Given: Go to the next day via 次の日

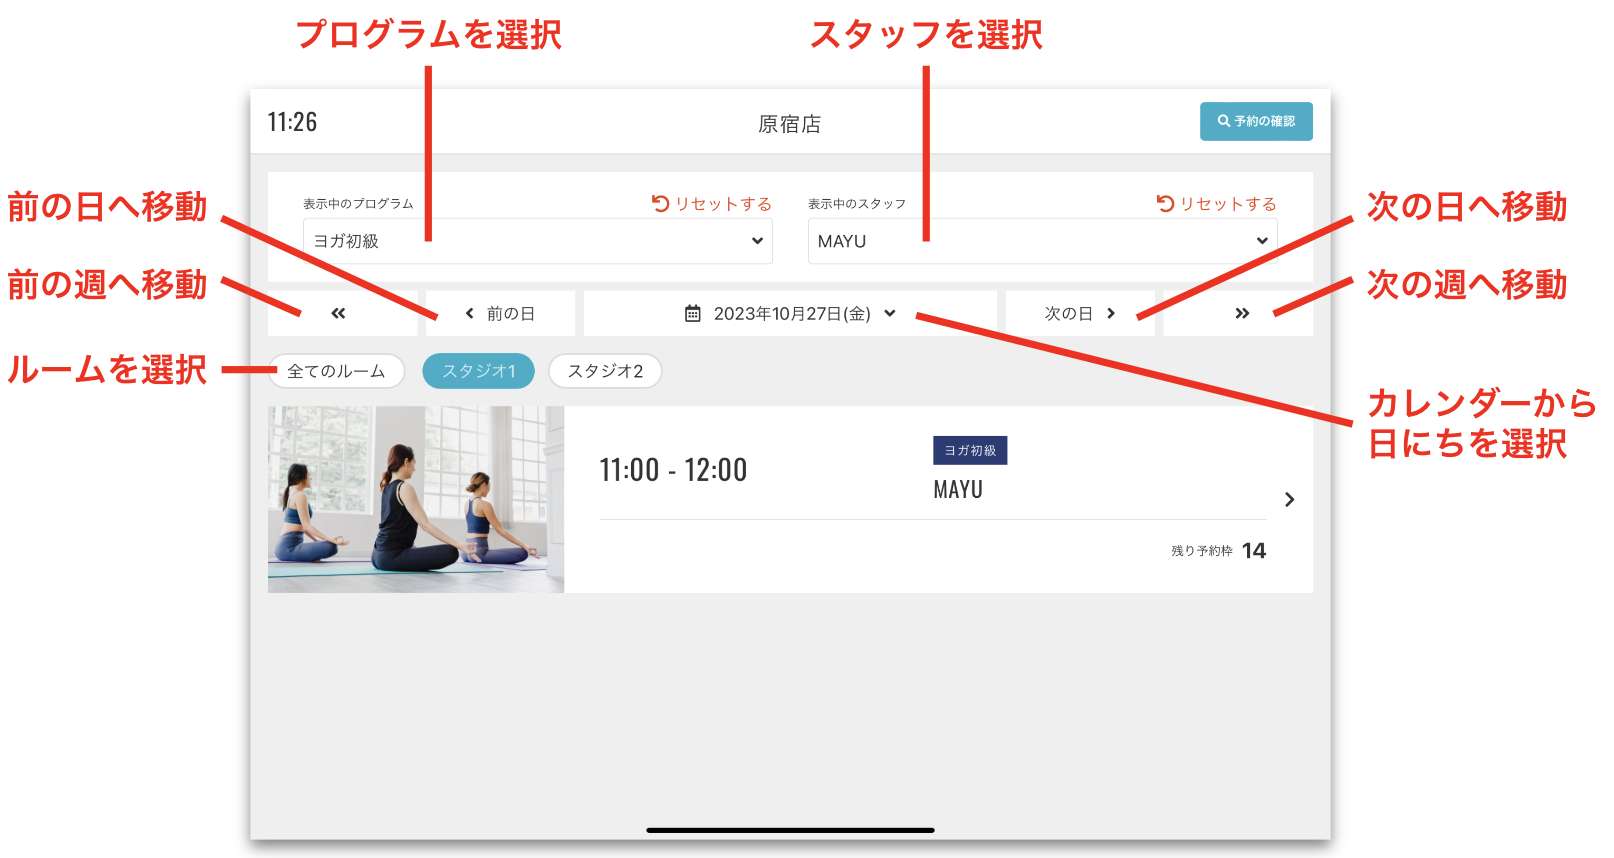Looking at the screenshot, I should pyautogui.click(x=1079, y=313).
